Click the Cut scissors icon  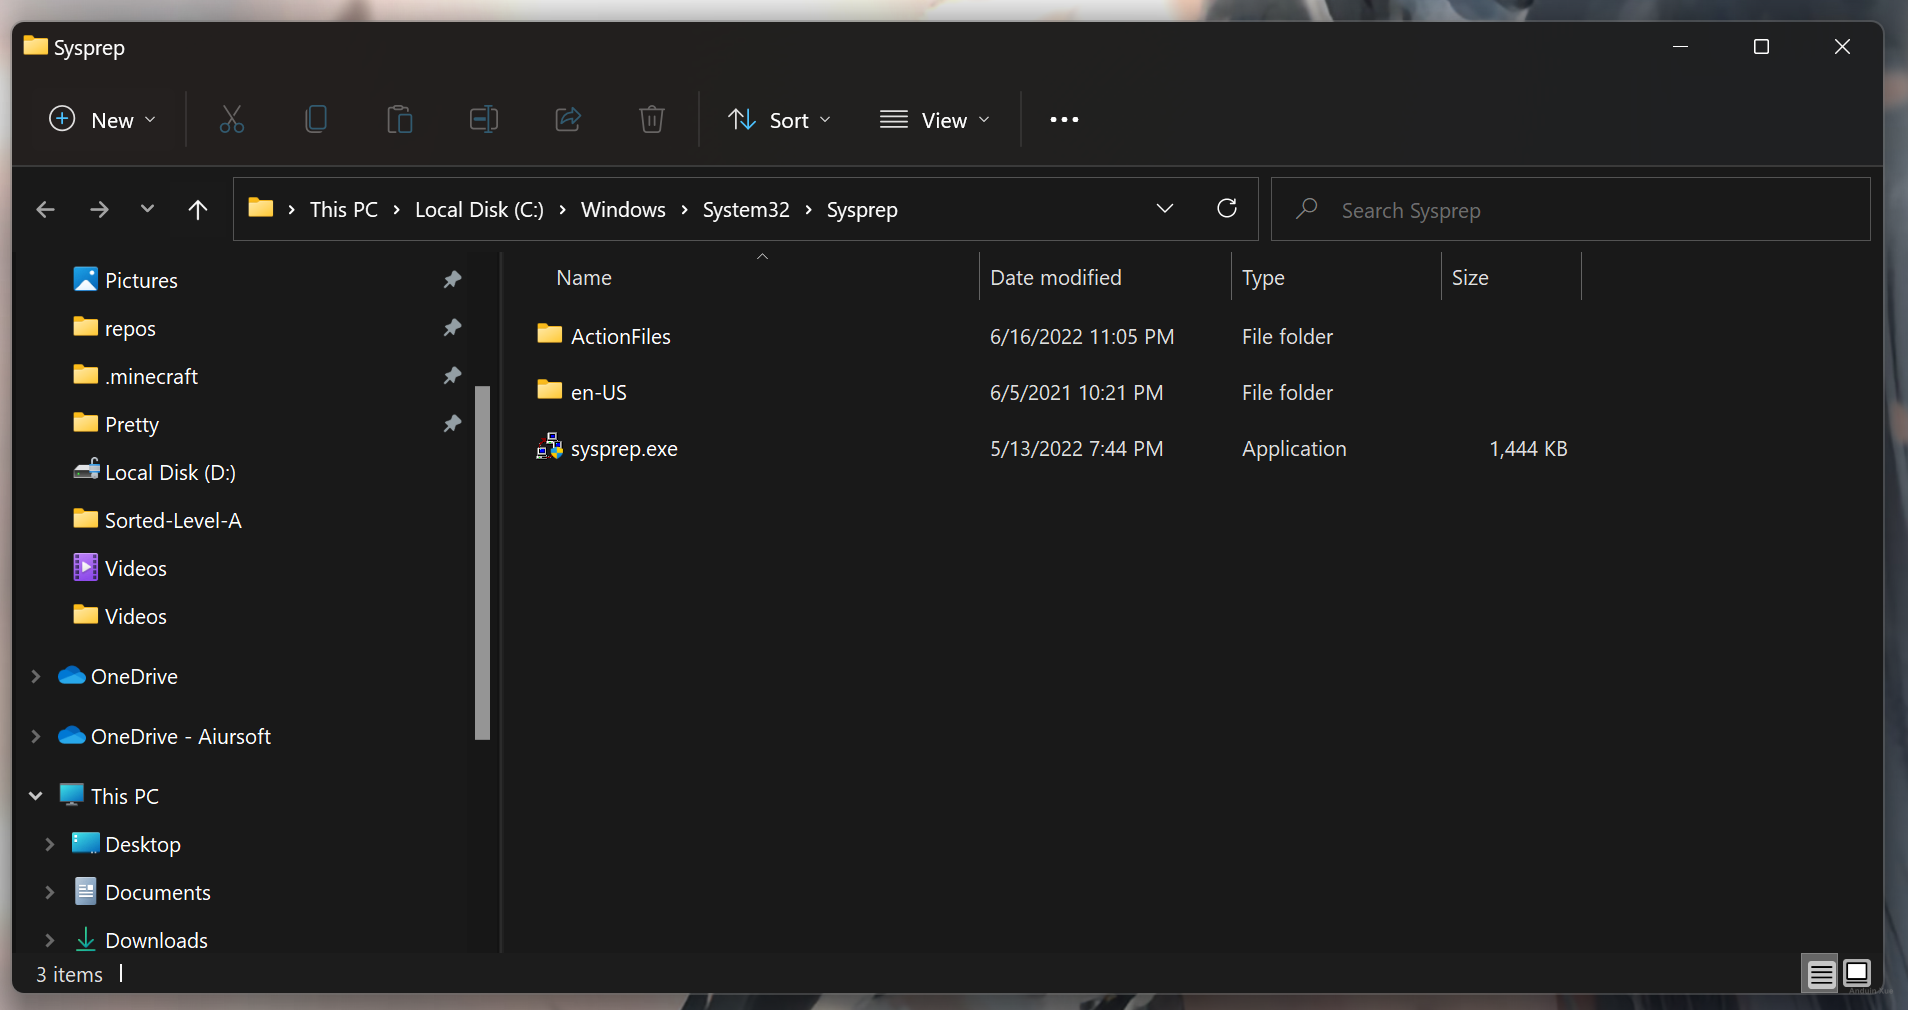(x=232, y=120)
